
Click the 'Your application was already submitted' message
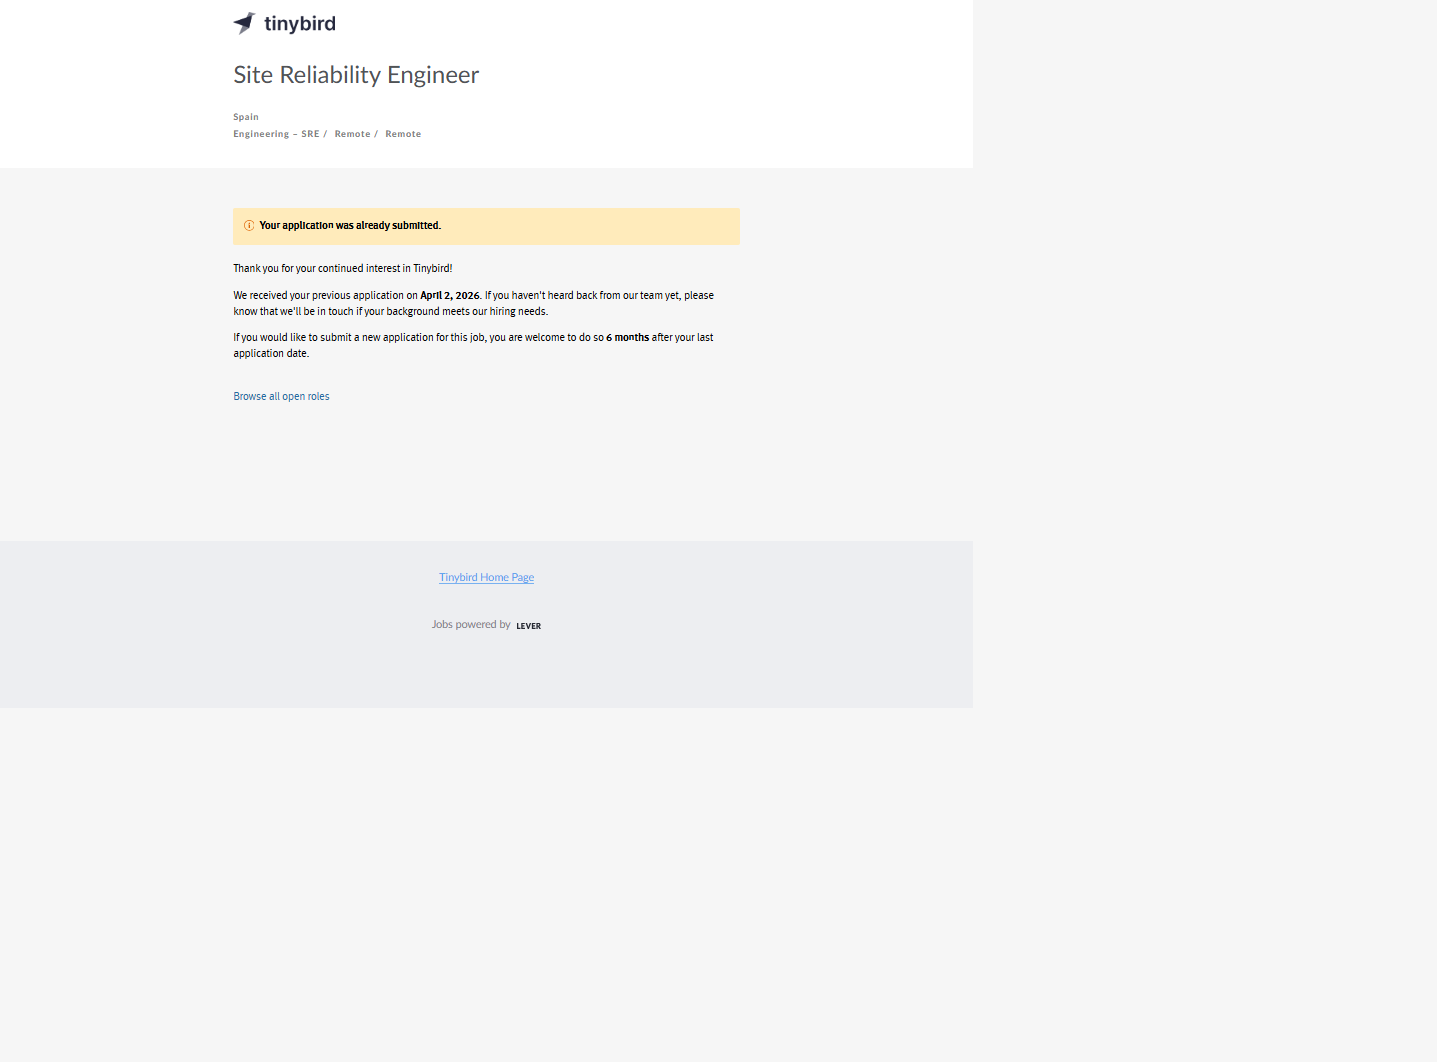pyautogui.click(x=350, y=226)
